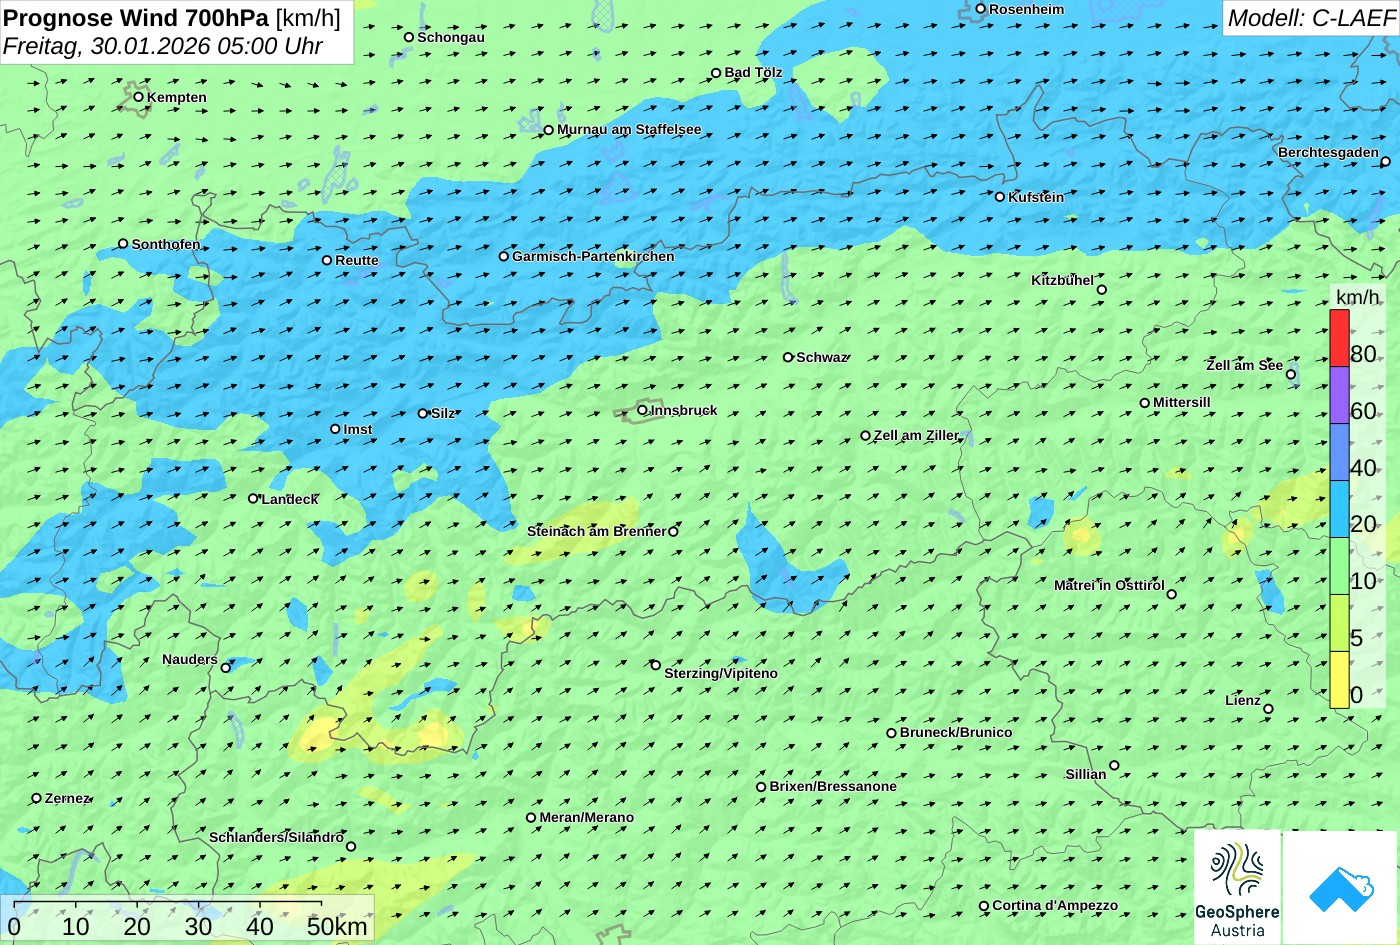Click the 'km/h' legend heading

click(1357, 297)
